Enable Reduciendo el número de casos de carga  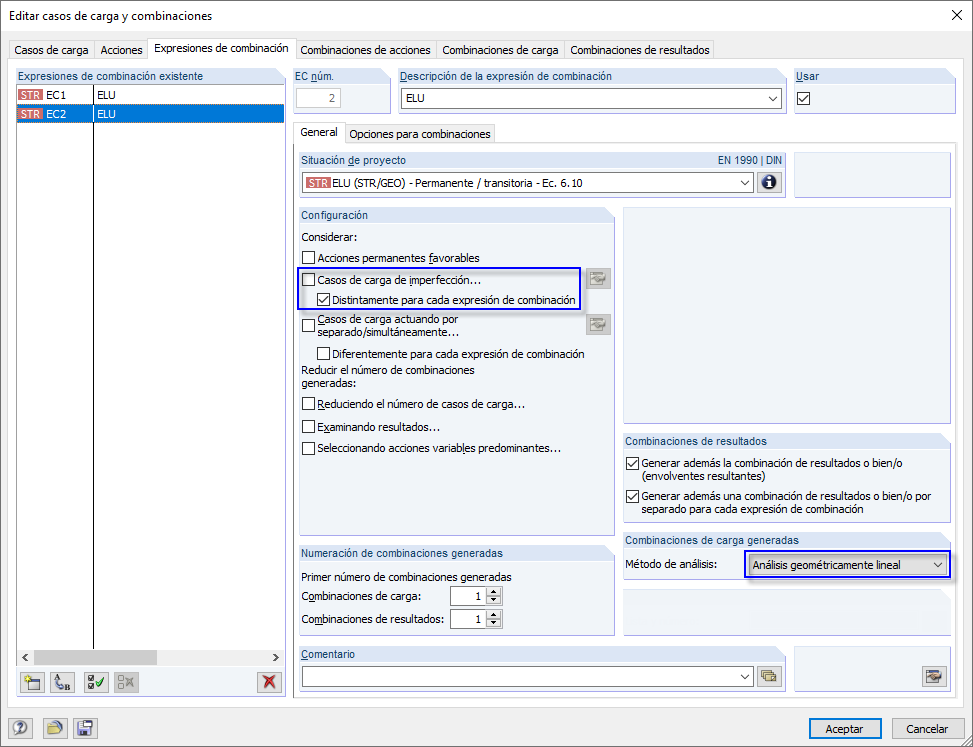pyautogui.click(x=308, y=404)
